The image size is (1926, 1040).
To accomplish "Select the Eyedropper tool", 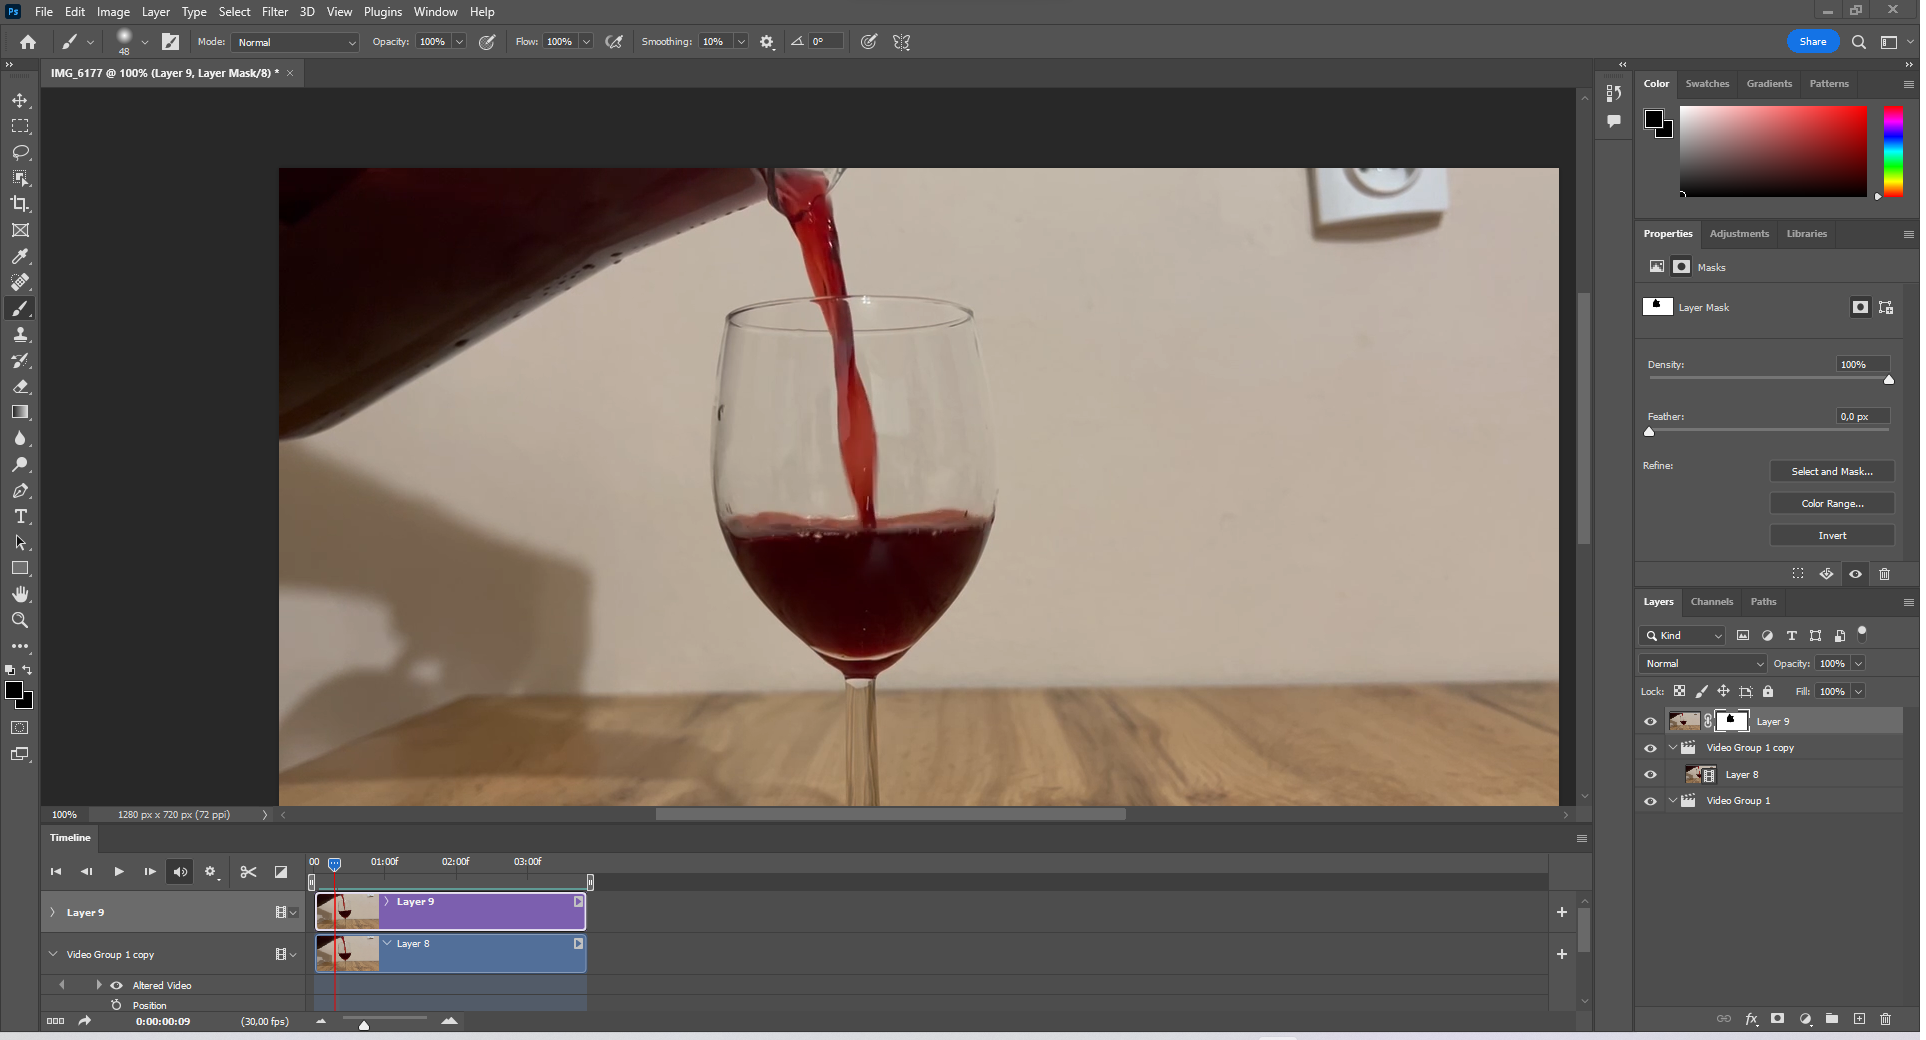I will [20, 256].
